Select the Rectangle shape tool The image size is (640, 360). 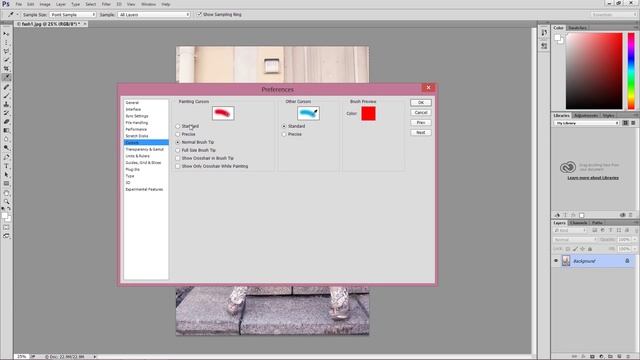tap(6, 184)
